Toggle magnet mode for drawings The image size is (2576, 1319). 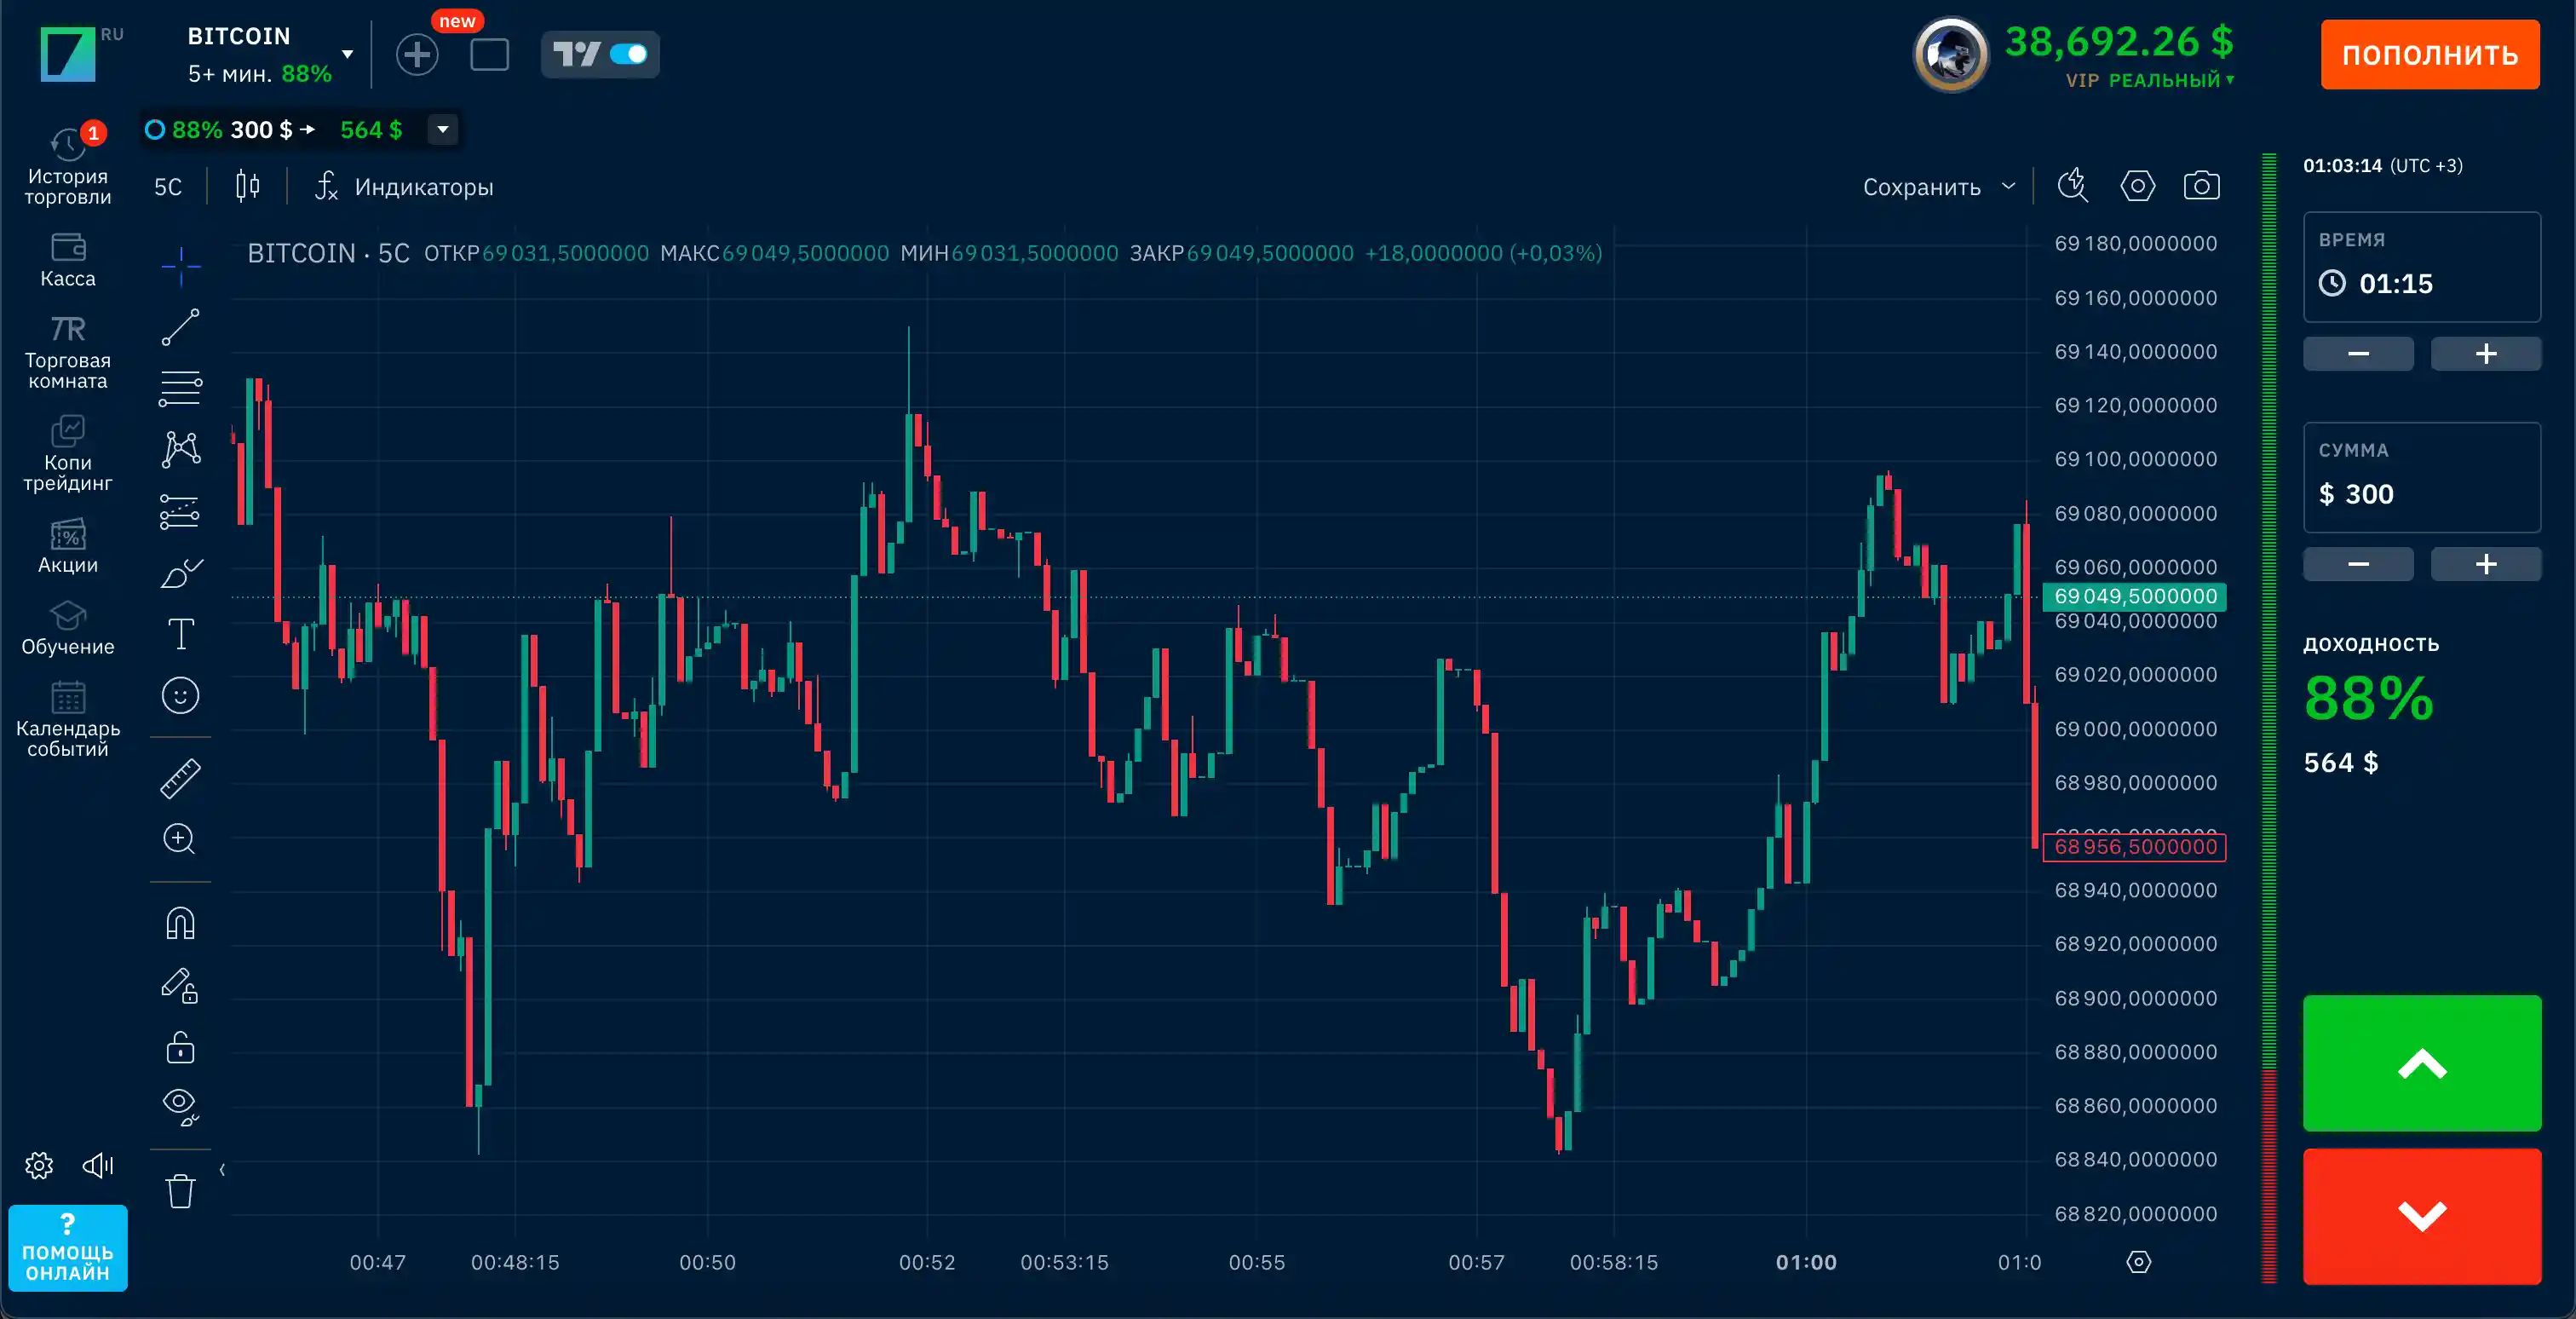coord(181,923)
